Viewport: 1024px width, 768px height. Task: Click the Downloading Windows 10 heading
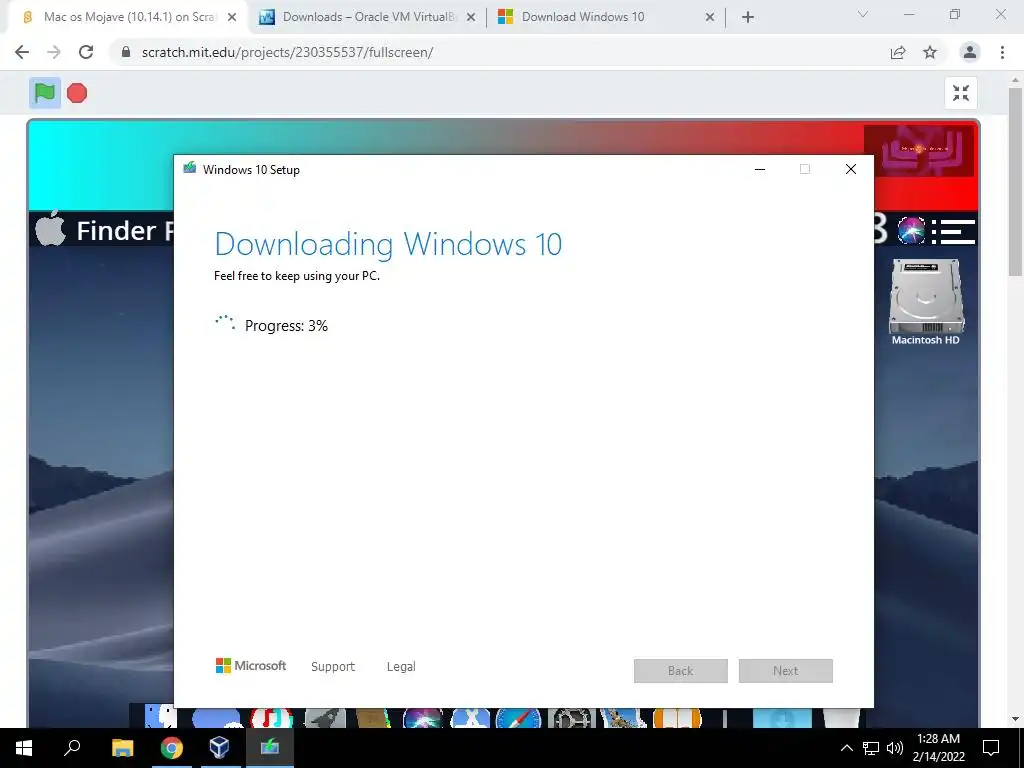pyautogui.click(x=388, y=244)
